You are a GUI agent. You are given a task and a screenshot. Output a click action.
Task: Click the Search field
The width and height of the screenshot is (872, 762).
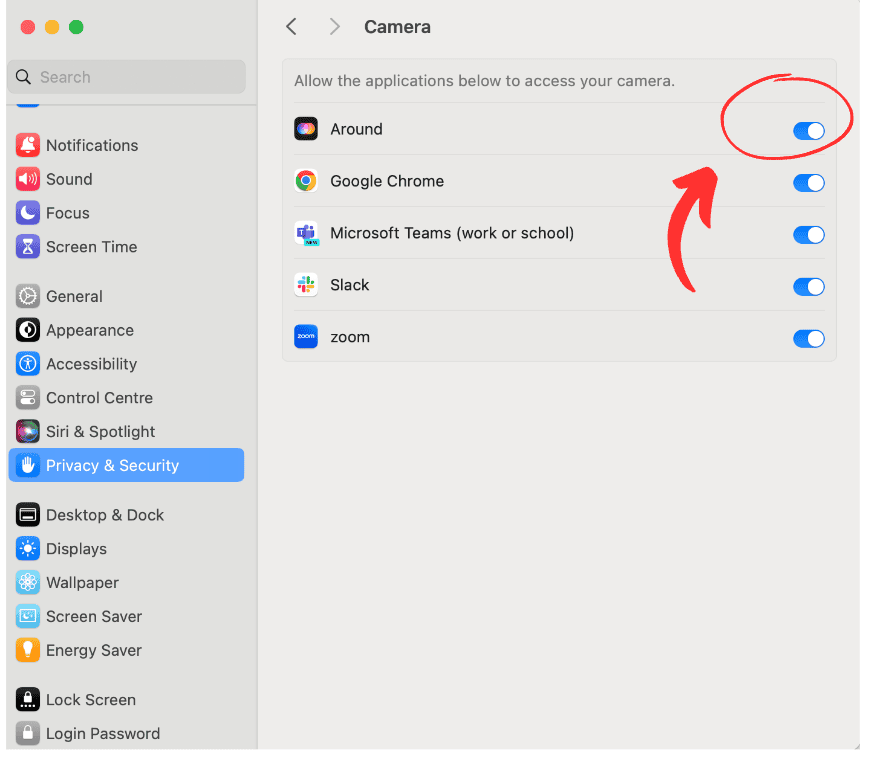pyautogui.click(x=126, y=76)
